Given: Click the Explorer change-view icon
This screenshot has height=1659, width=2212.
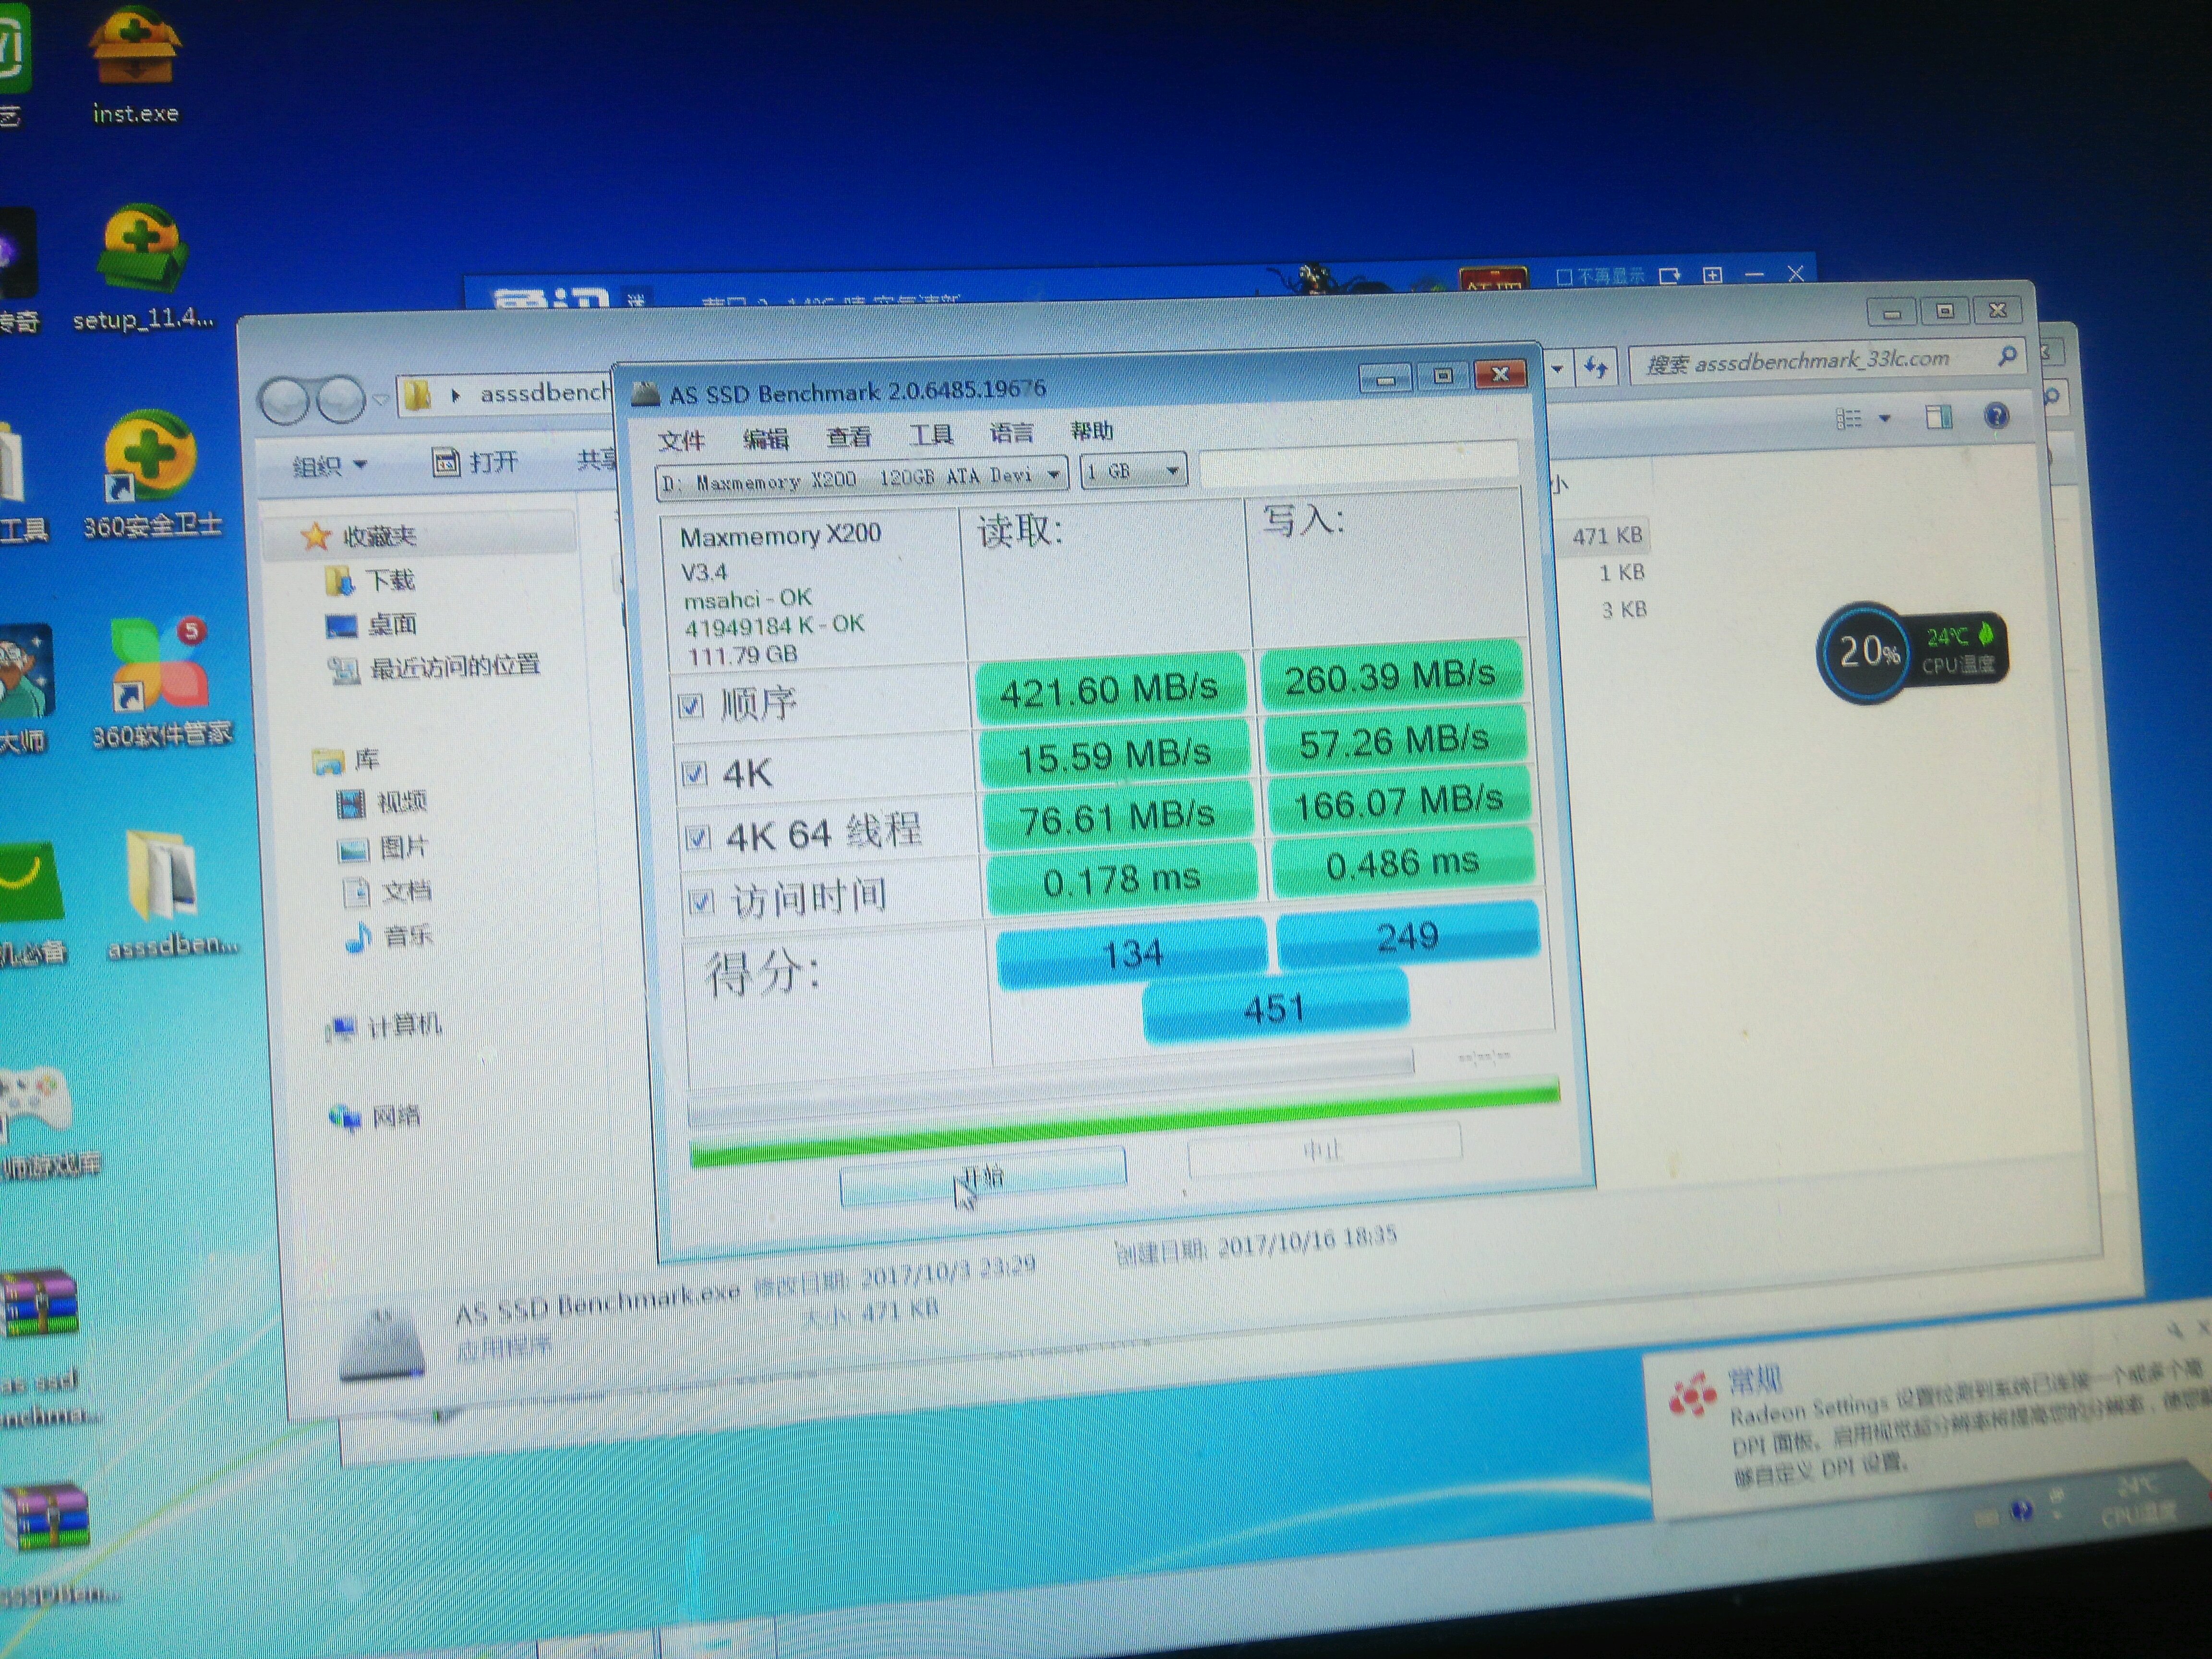Looking at the screenshot, I should pyautogui.click(x=1848, y=419).
